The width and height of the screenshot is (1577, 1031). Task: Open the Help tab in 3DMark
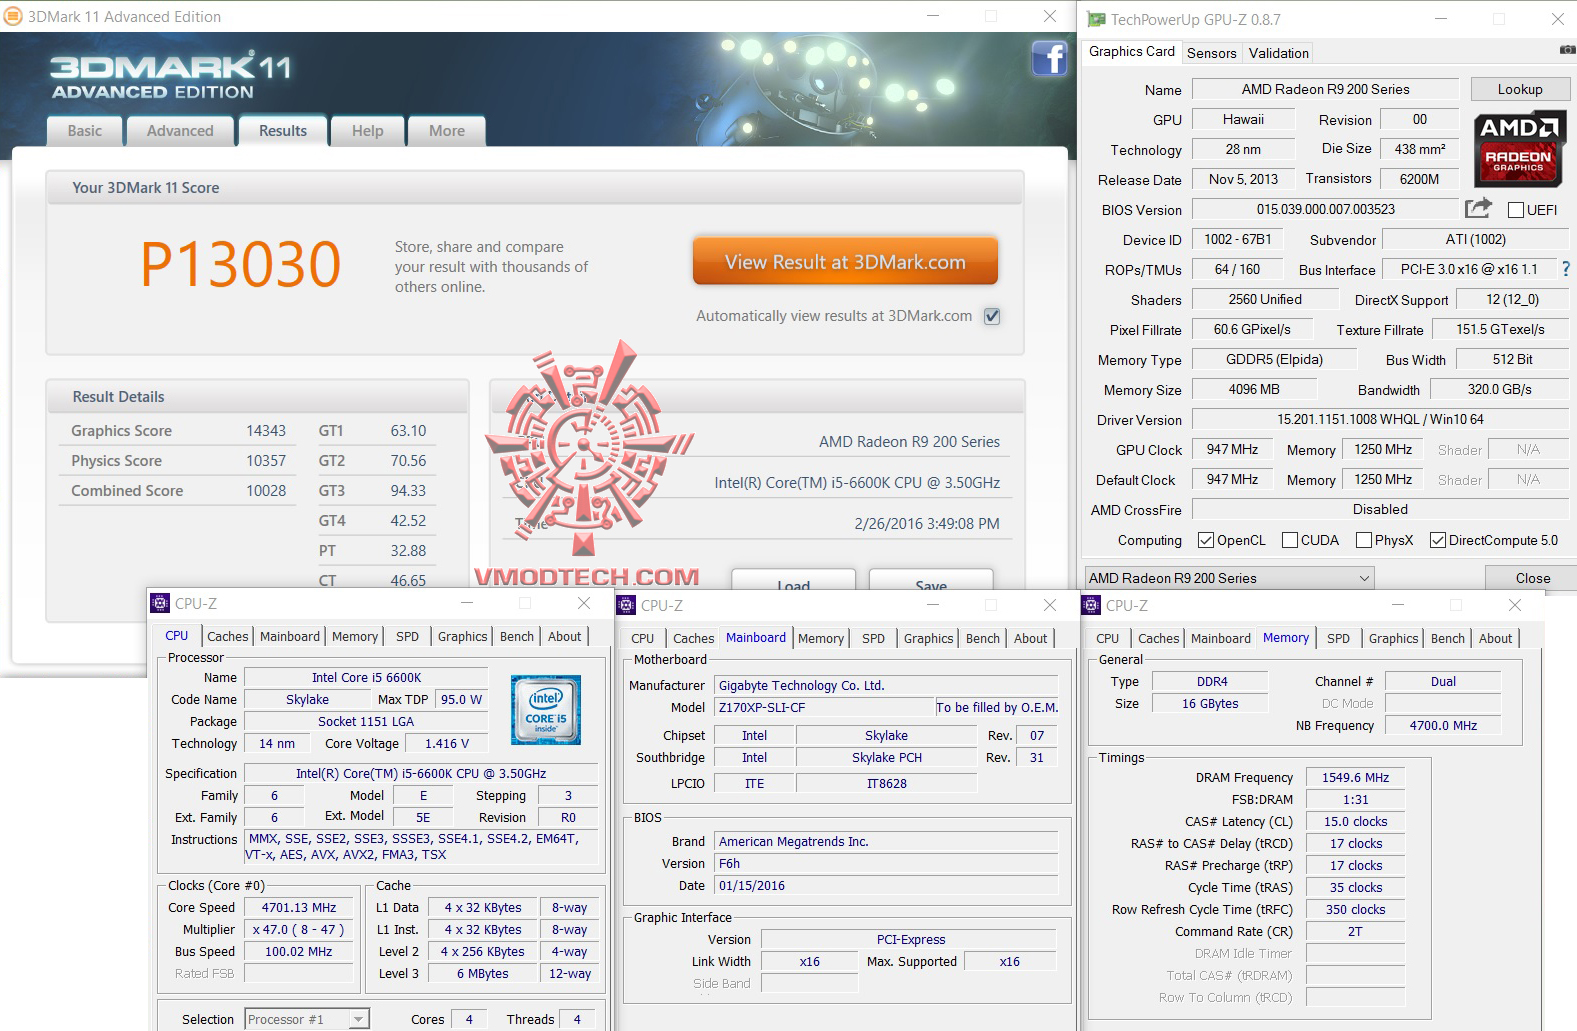click(x=367, y=131)
